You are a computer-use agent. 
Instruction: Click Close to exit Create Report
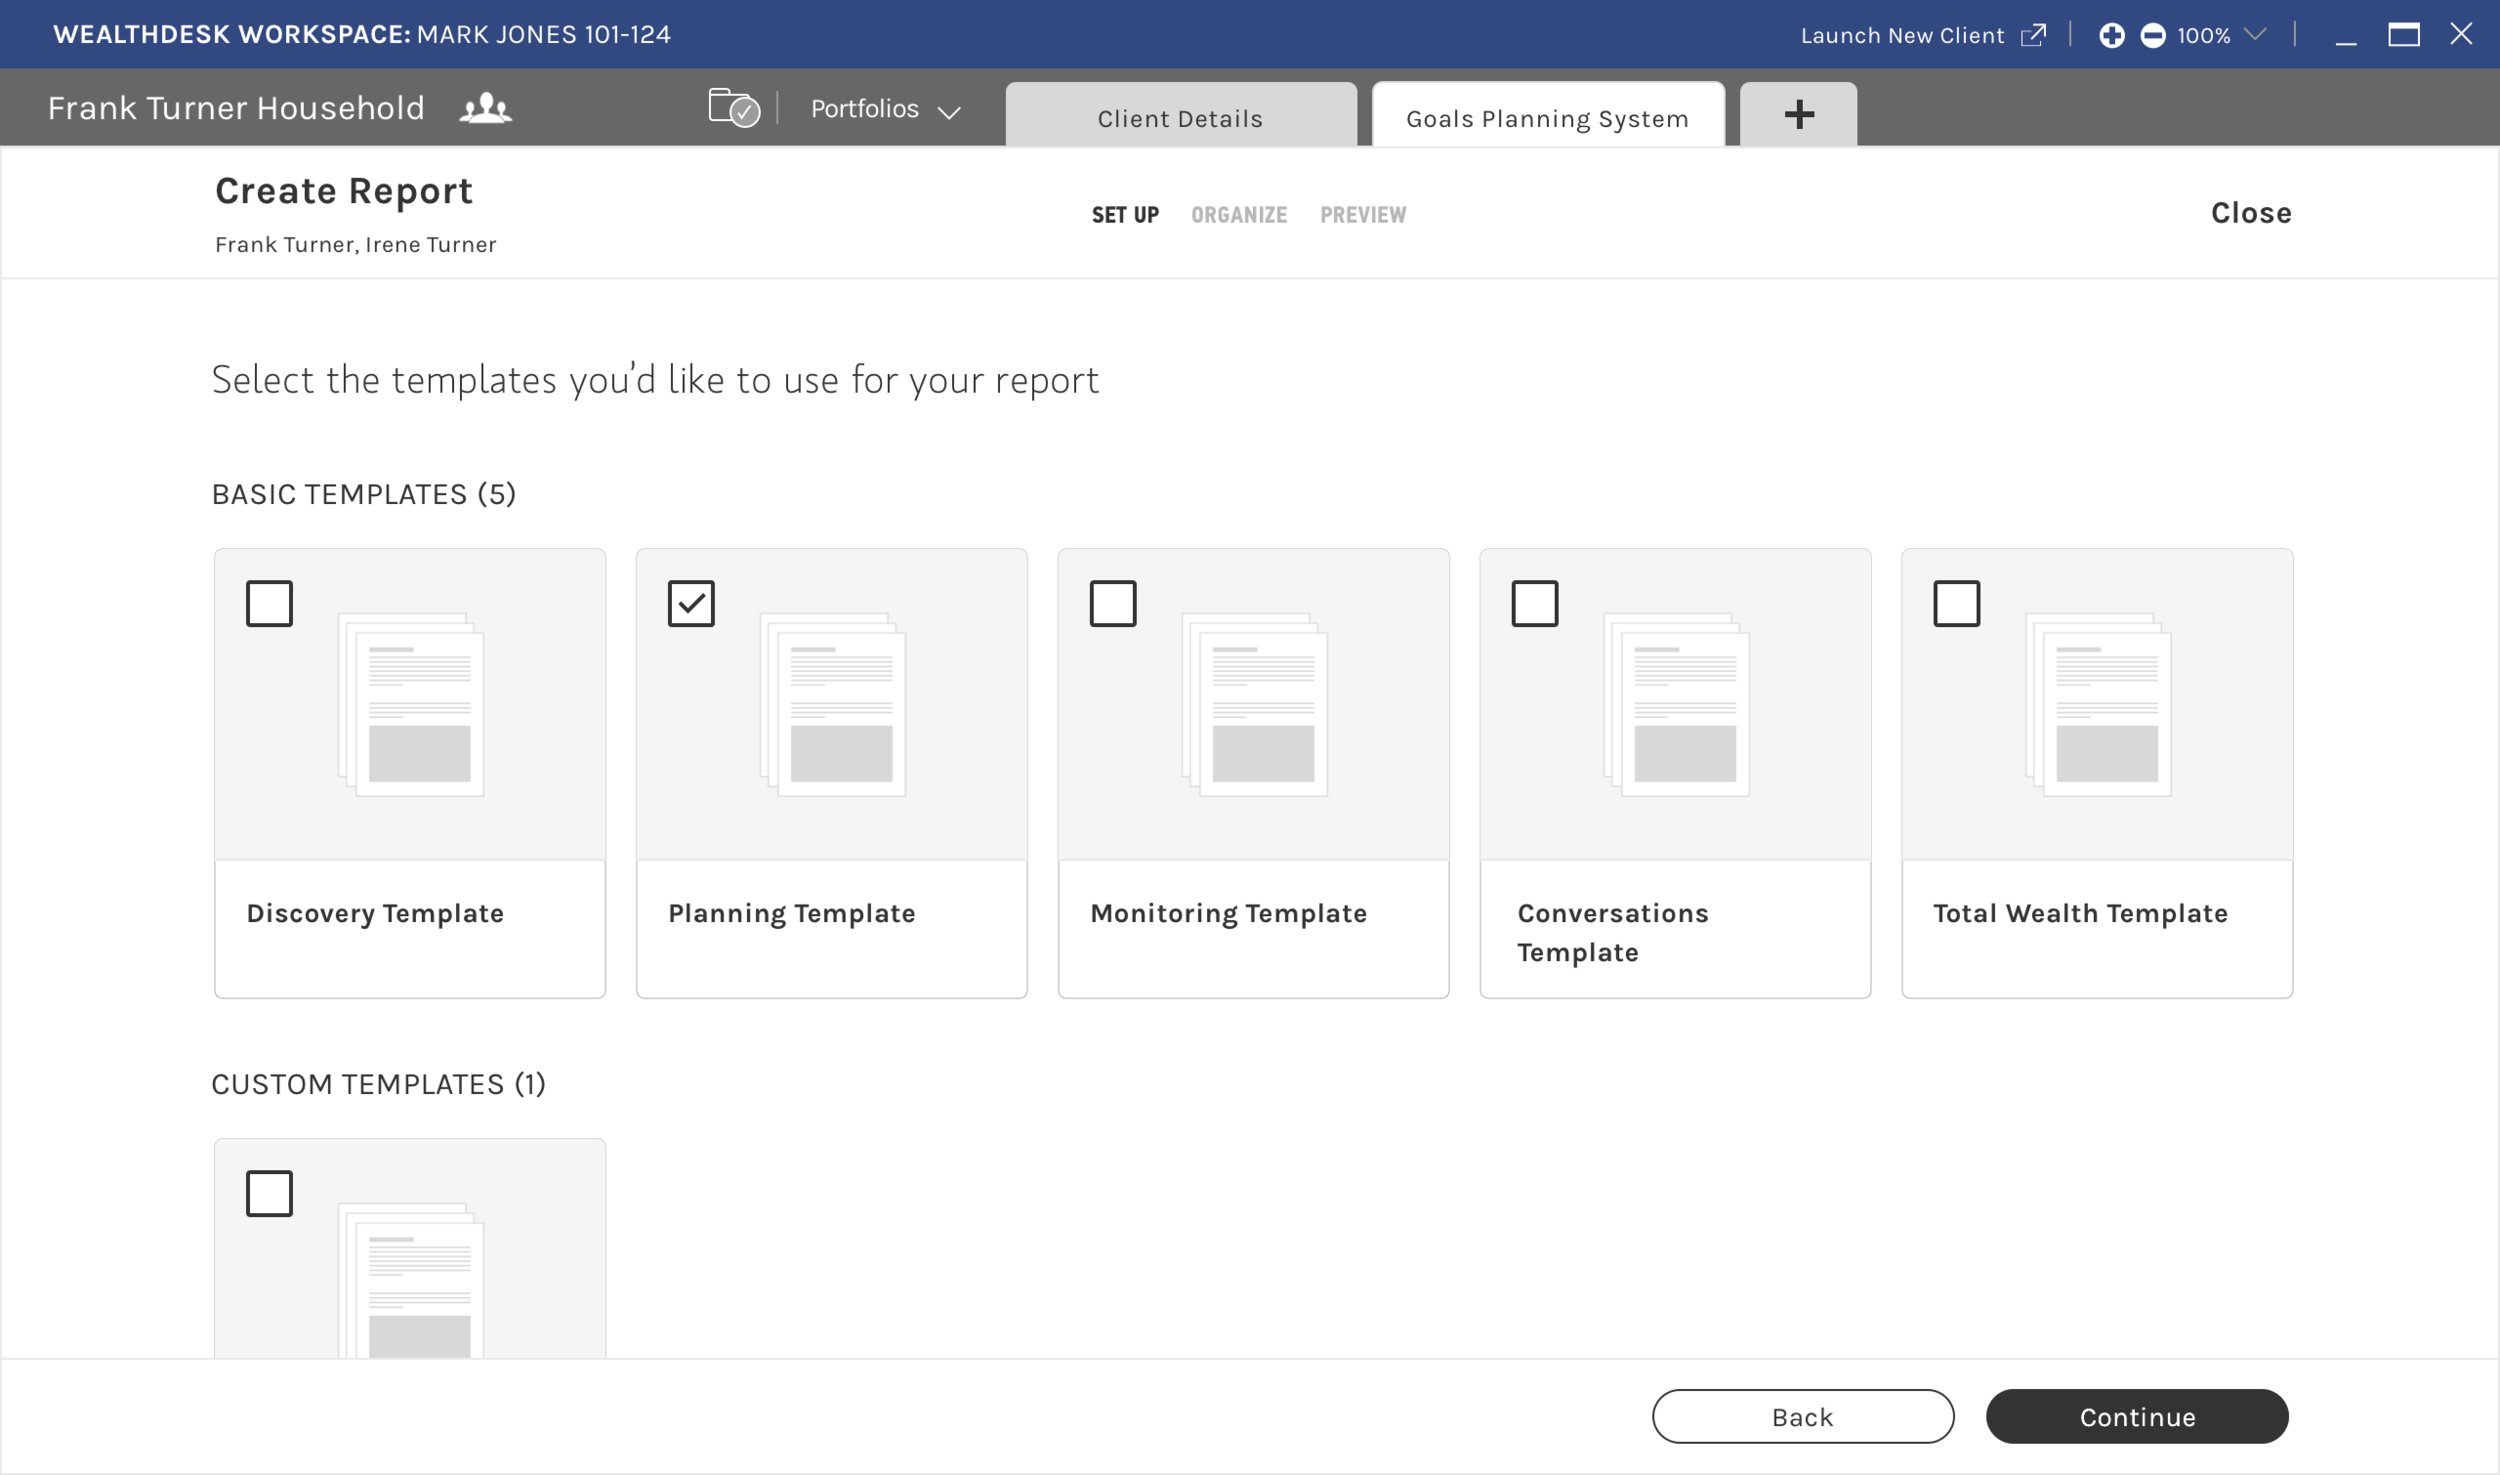tap(2250, 213)
